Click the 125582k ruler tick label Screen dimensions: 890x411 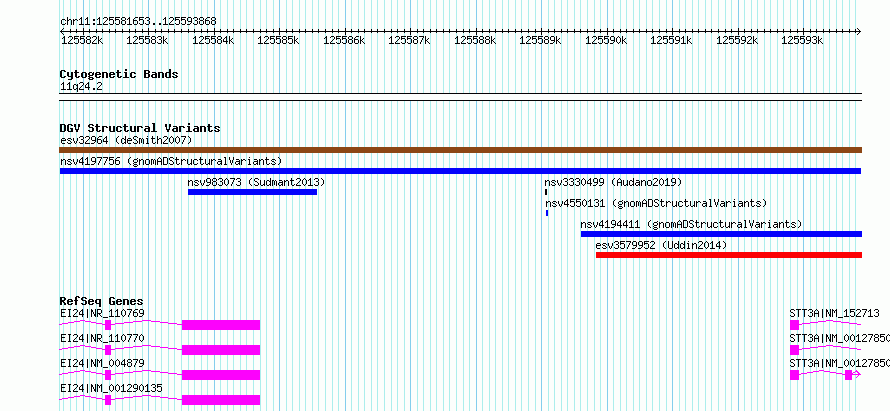pos(82,40)
